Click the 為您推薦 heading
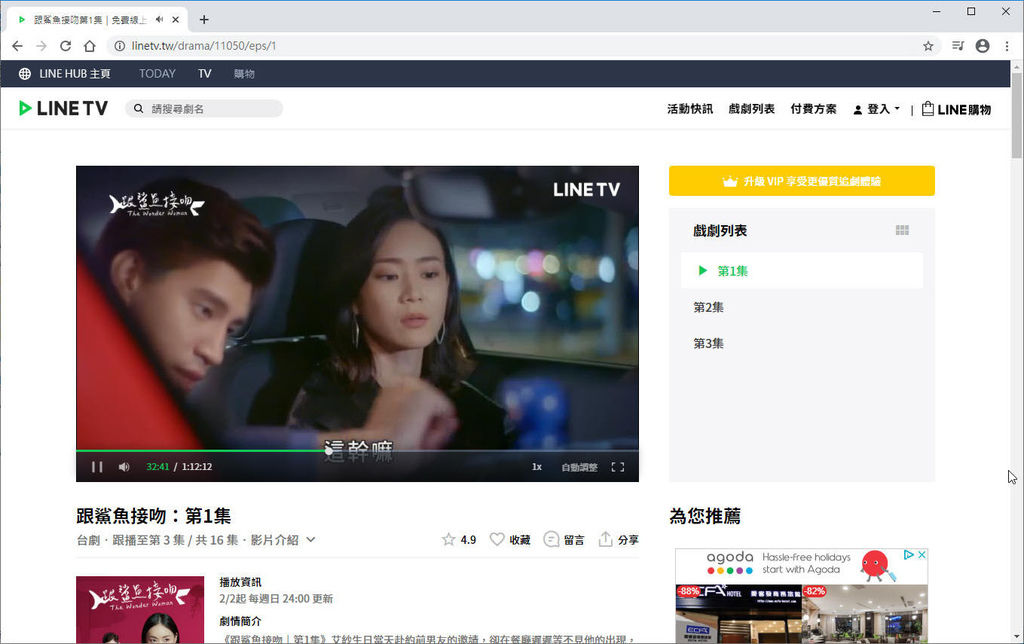1024x644 pixels. pos(705,516)
